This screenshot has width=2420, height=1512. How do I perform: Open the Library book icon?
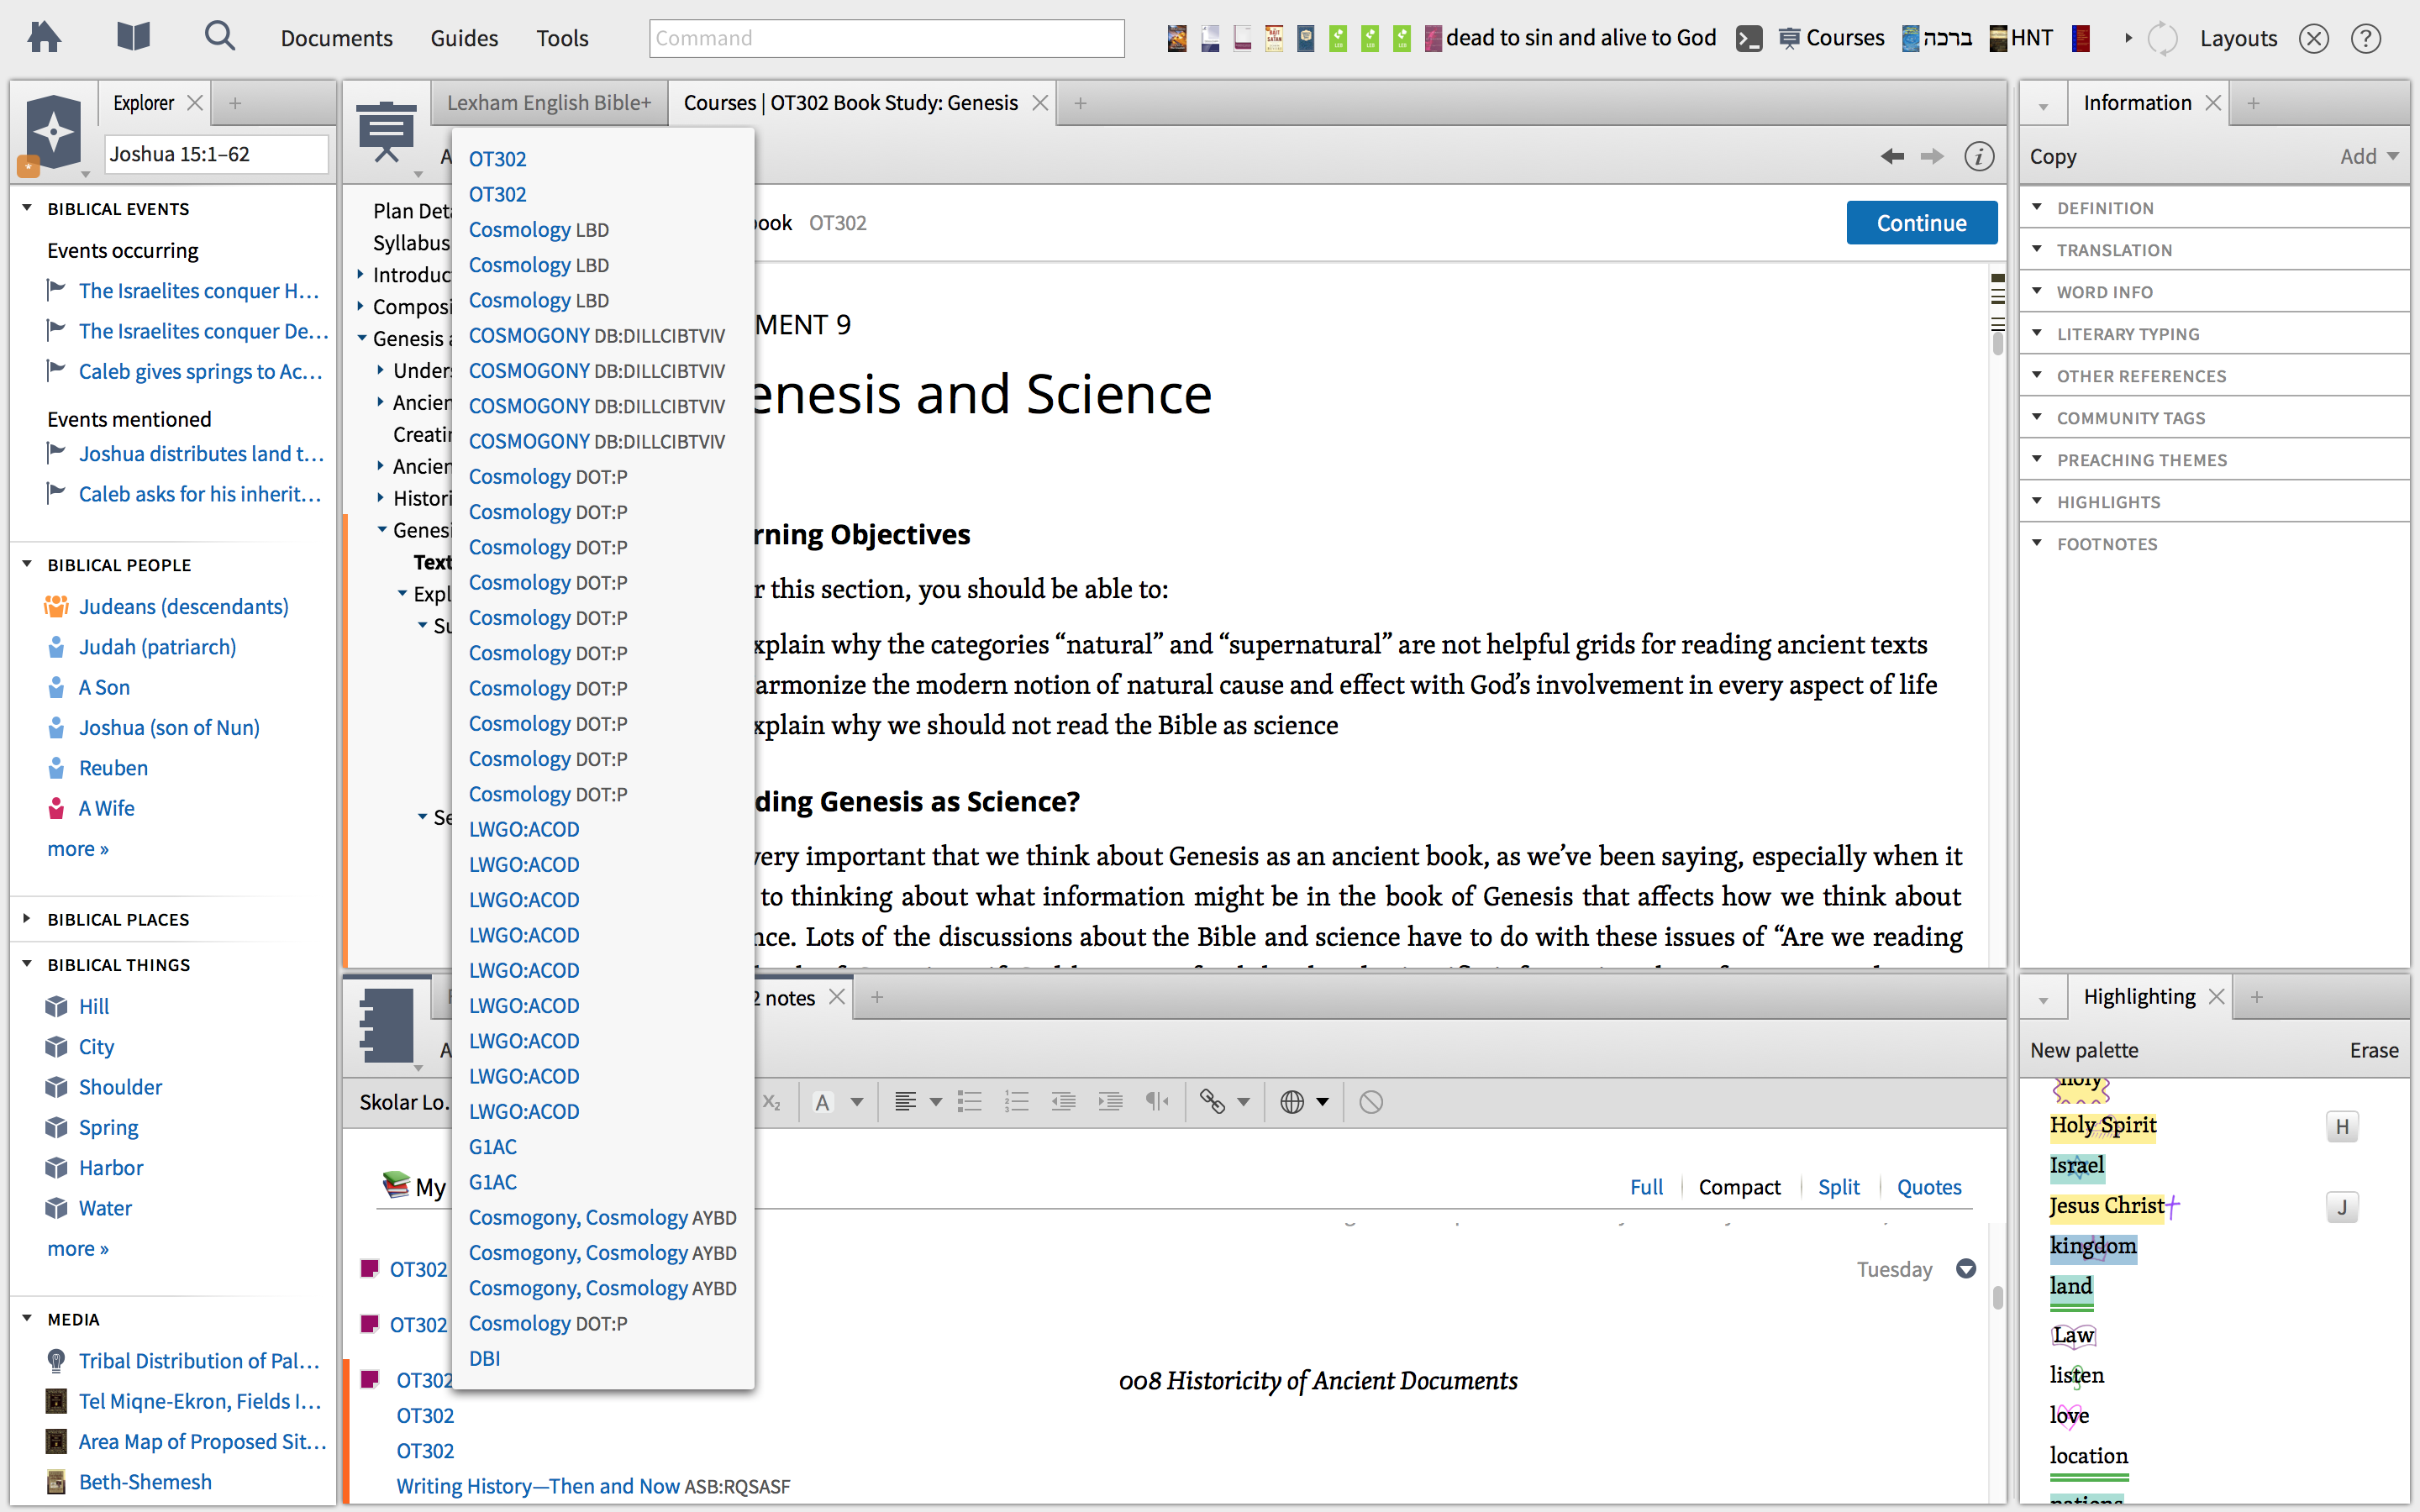(x=133, y=38)
